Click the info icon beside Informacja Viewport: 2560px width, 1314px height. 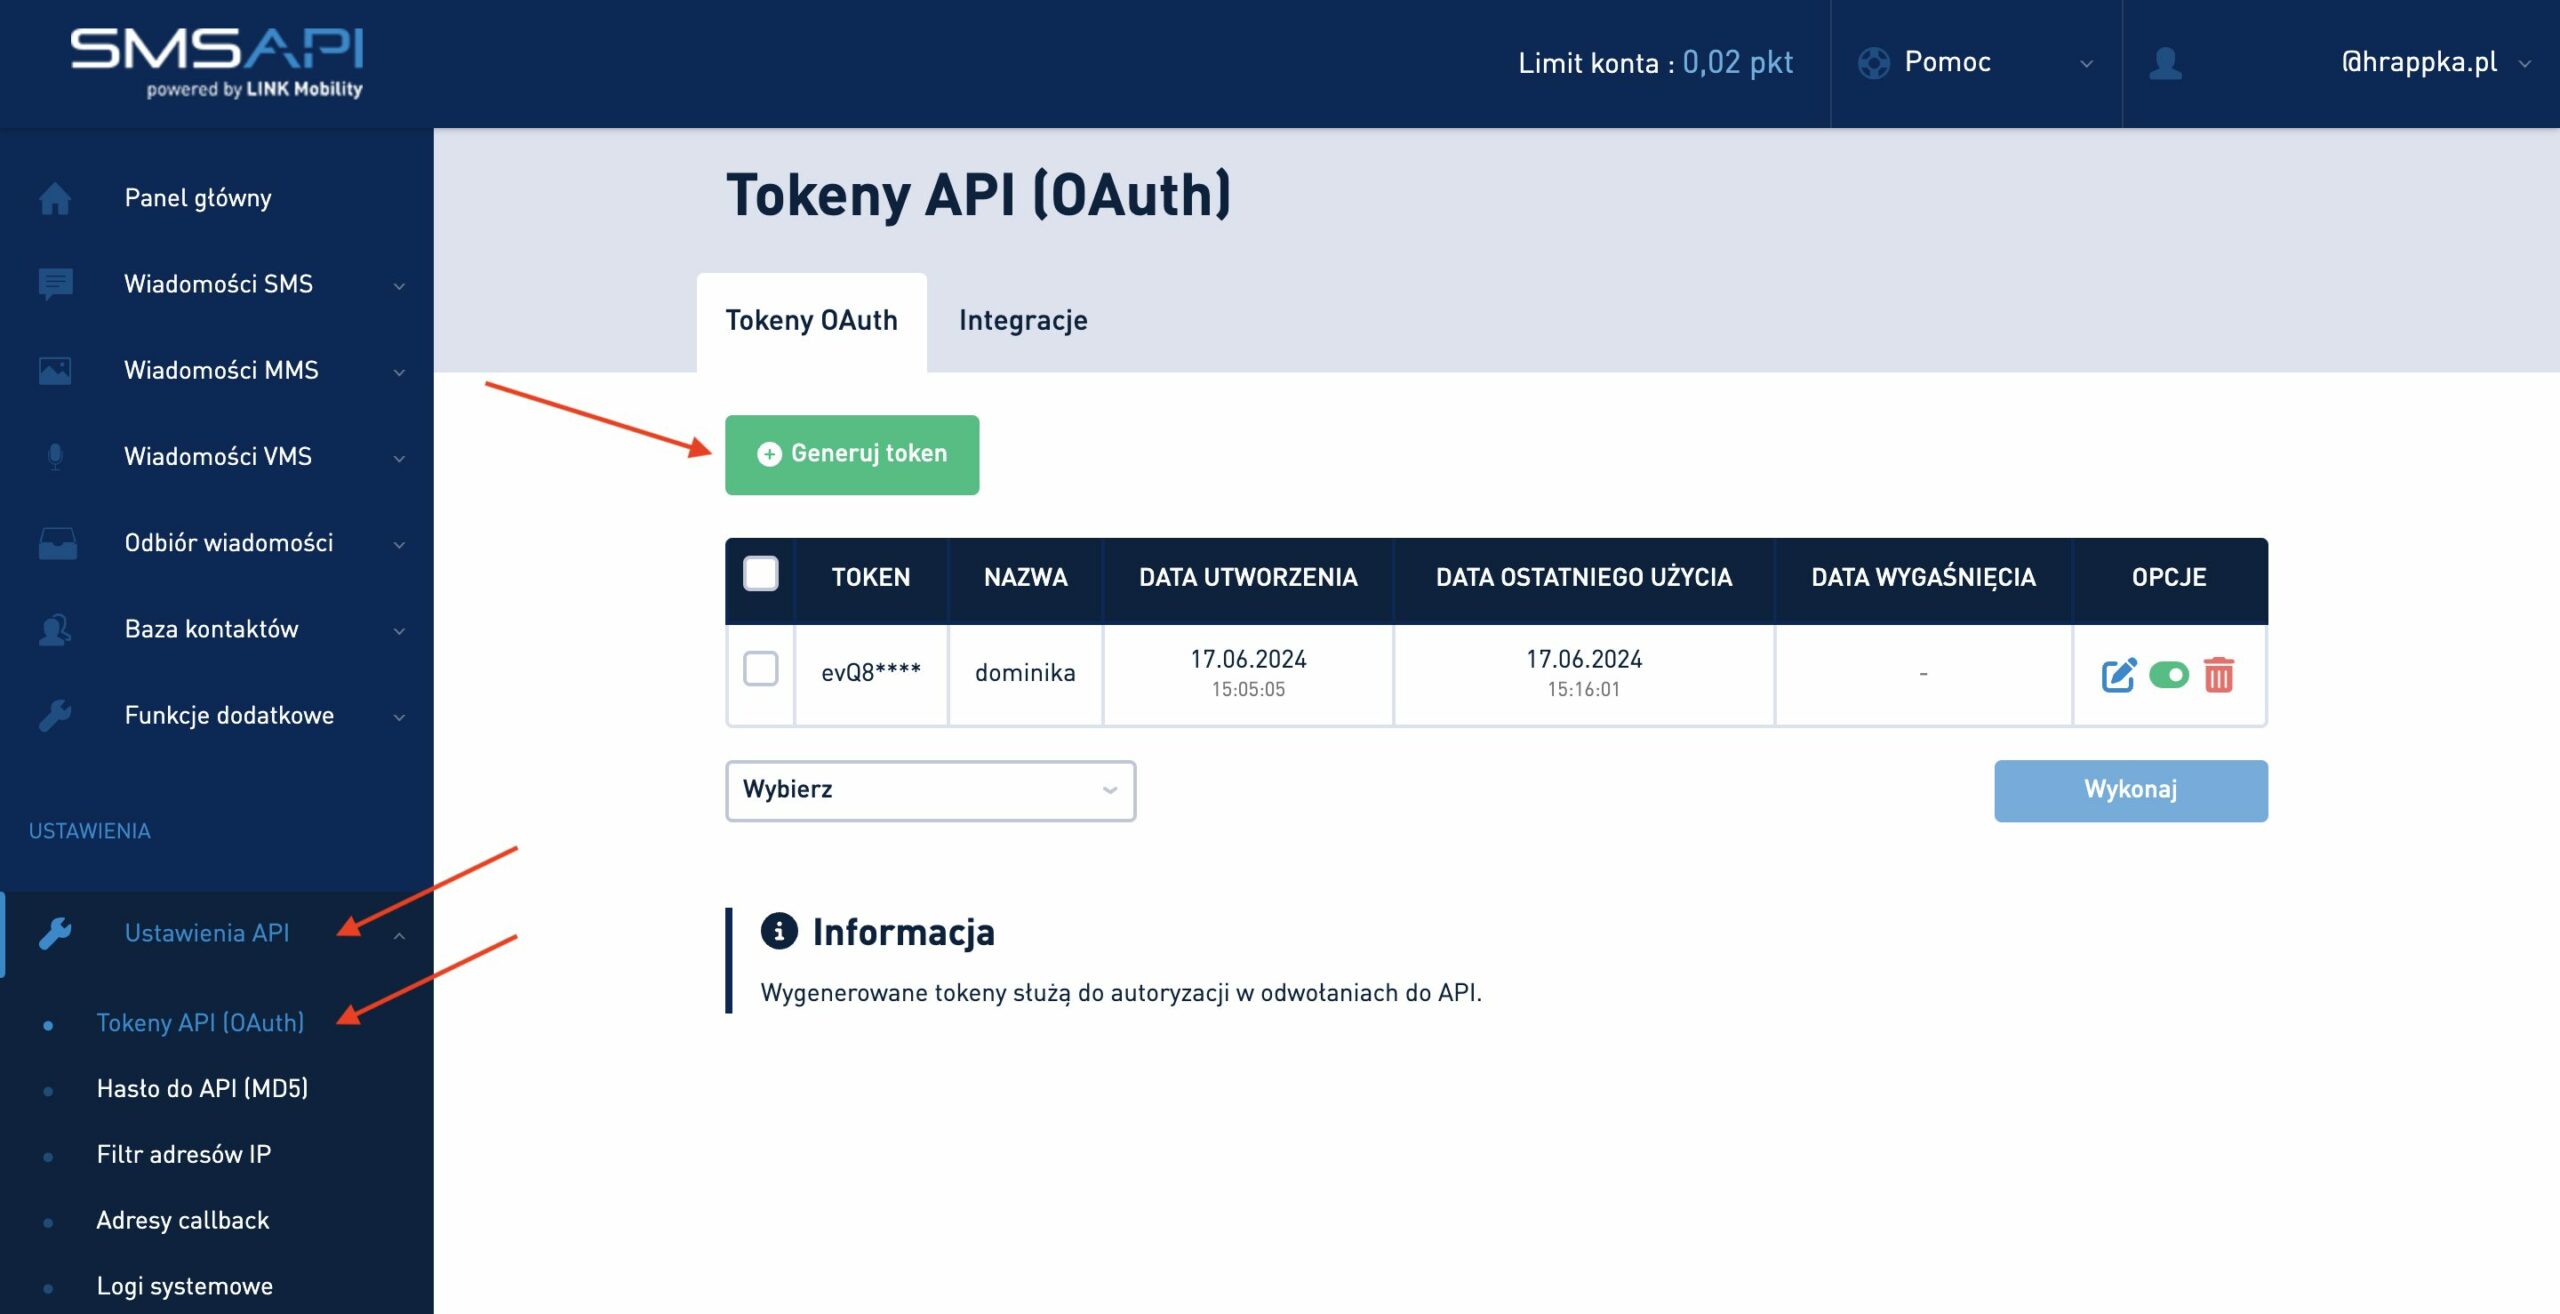pyautogui.click(x=779, y=931)
